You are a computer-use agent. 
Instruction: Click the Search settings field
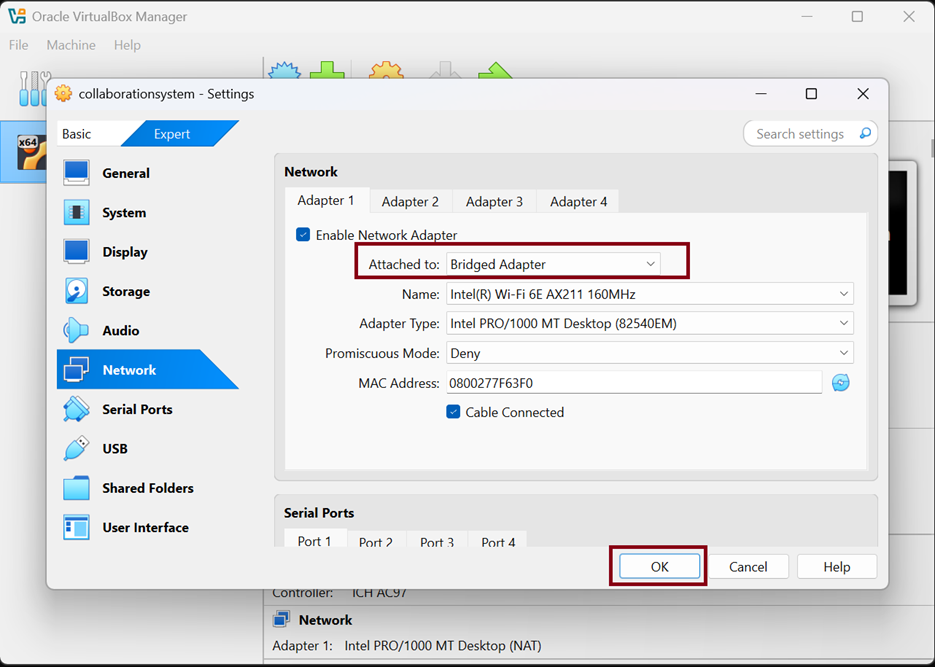810,134
